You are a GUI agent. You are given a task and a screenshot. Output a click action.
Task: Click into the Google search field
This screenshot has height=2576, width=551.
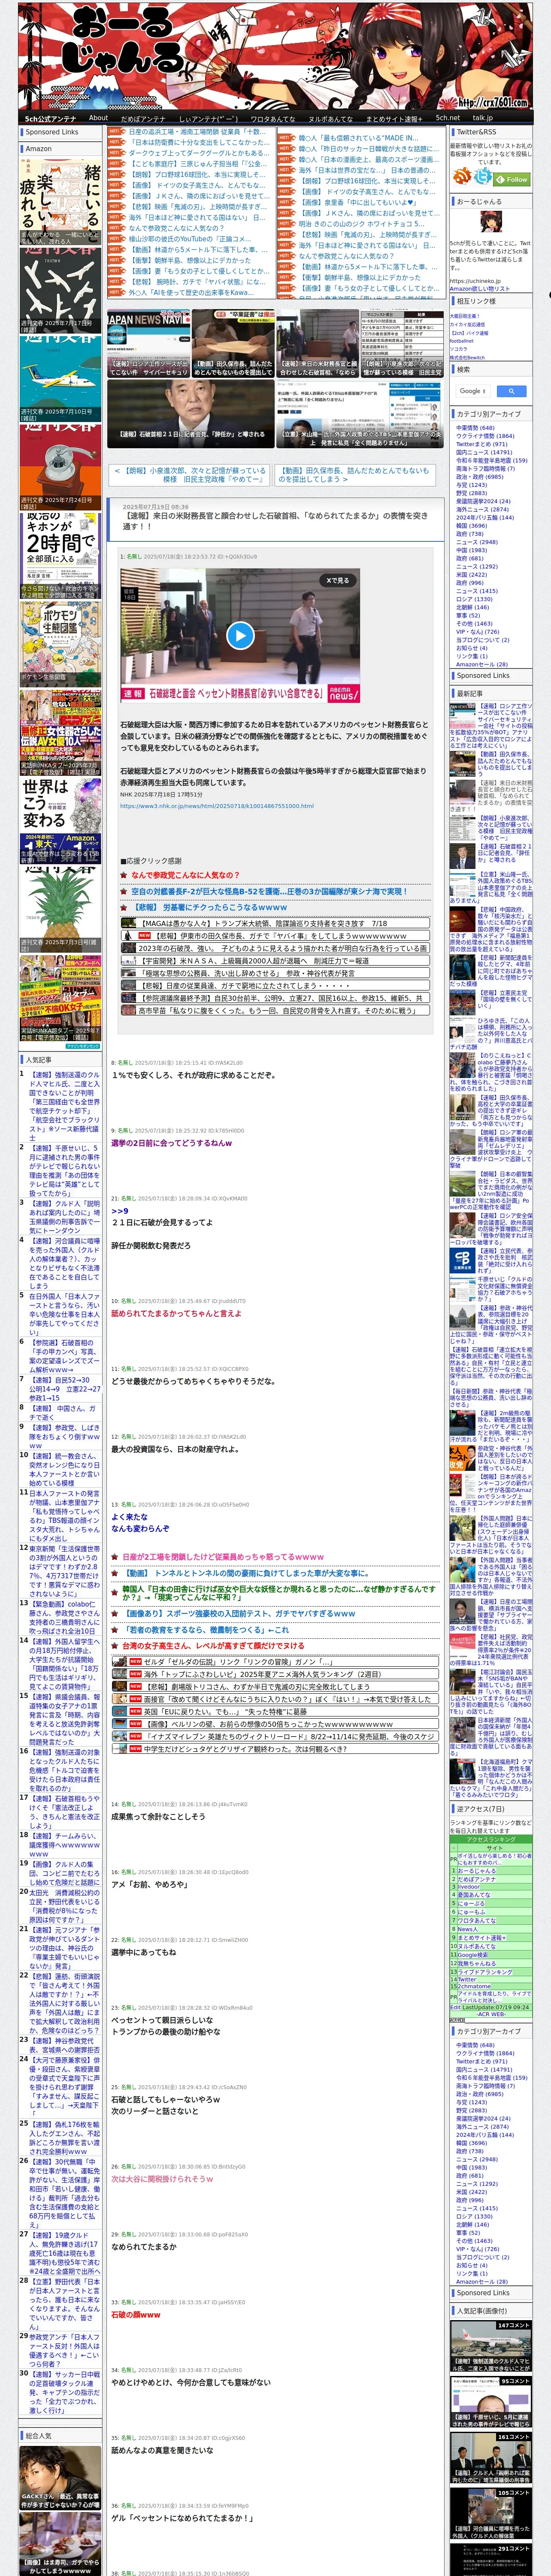(473, 391)
